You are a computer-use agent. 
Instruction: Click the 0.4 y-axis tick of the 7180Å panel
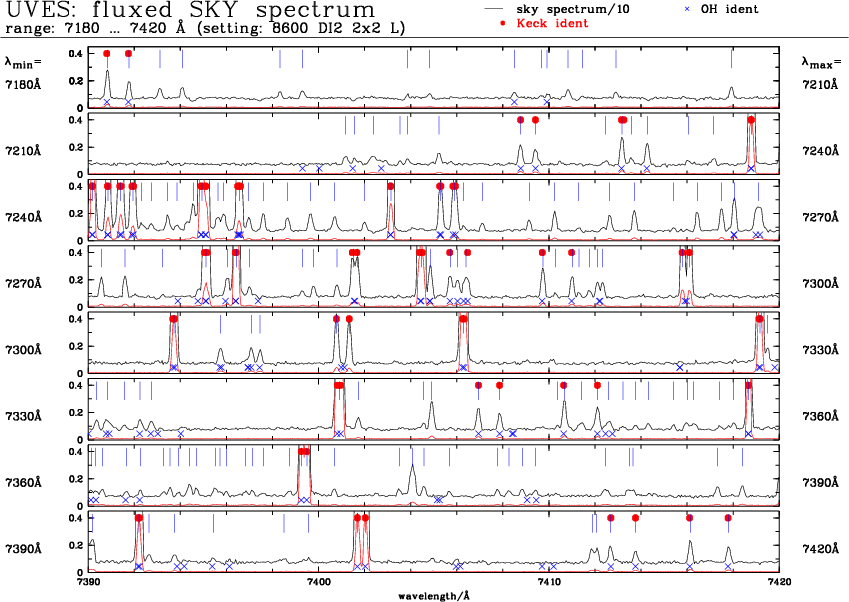pyautogui.click(x=75, y=53)
